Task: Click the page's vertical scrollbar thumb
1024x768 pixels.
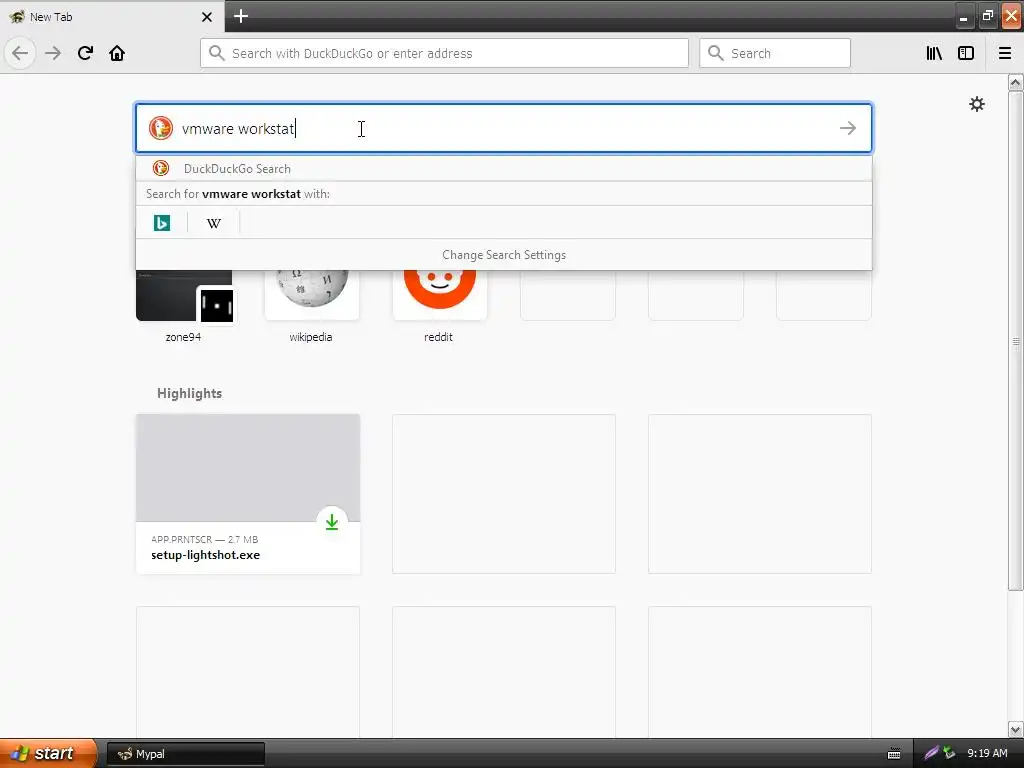Action: [x=1016, y=341]
